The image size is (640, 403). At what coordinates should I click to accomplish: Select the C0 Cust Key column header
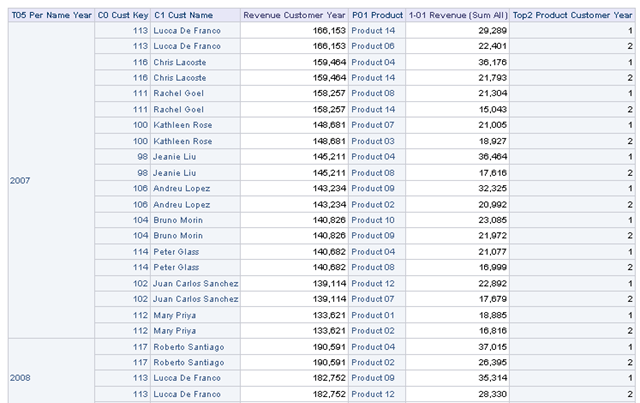(x=123, y=16)
